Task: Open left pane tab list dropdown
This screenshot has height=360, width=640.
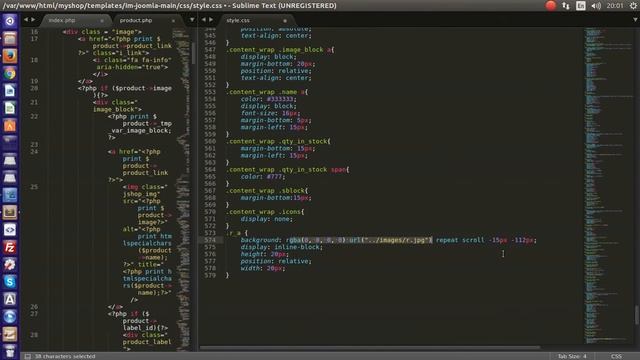Action: click(x=192, y=20)
